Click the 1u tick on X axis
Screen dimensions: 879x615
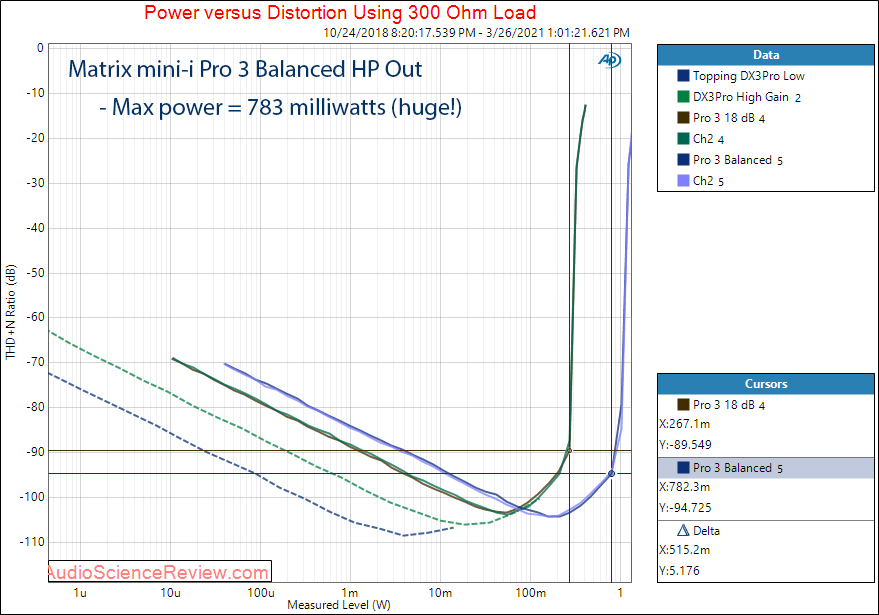[80, 593]
